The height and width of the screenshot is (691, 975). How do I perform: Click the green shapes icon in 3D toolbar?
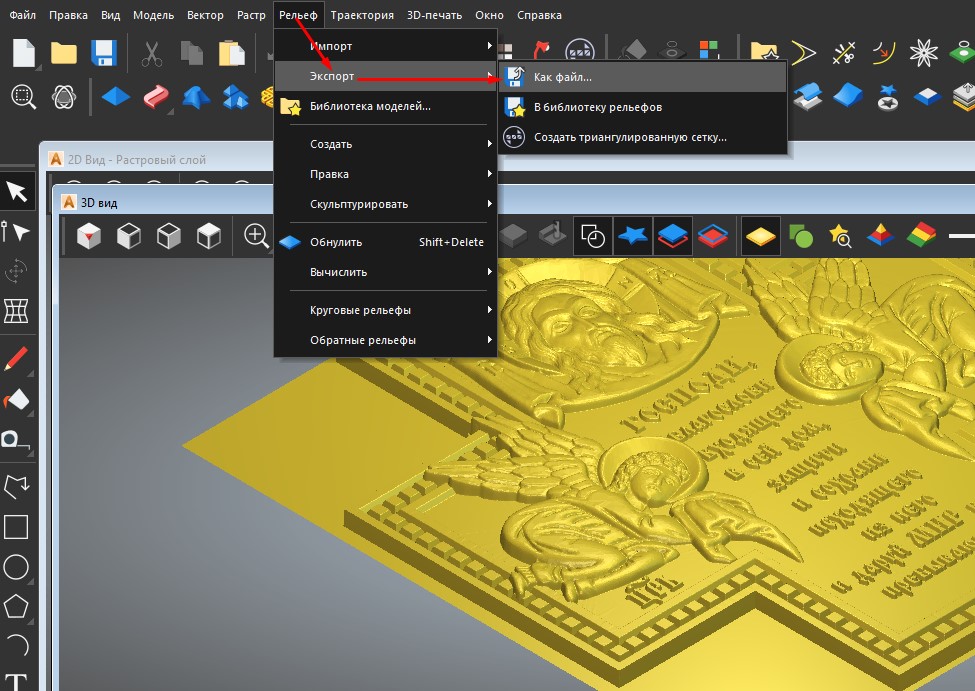point(800,236)
